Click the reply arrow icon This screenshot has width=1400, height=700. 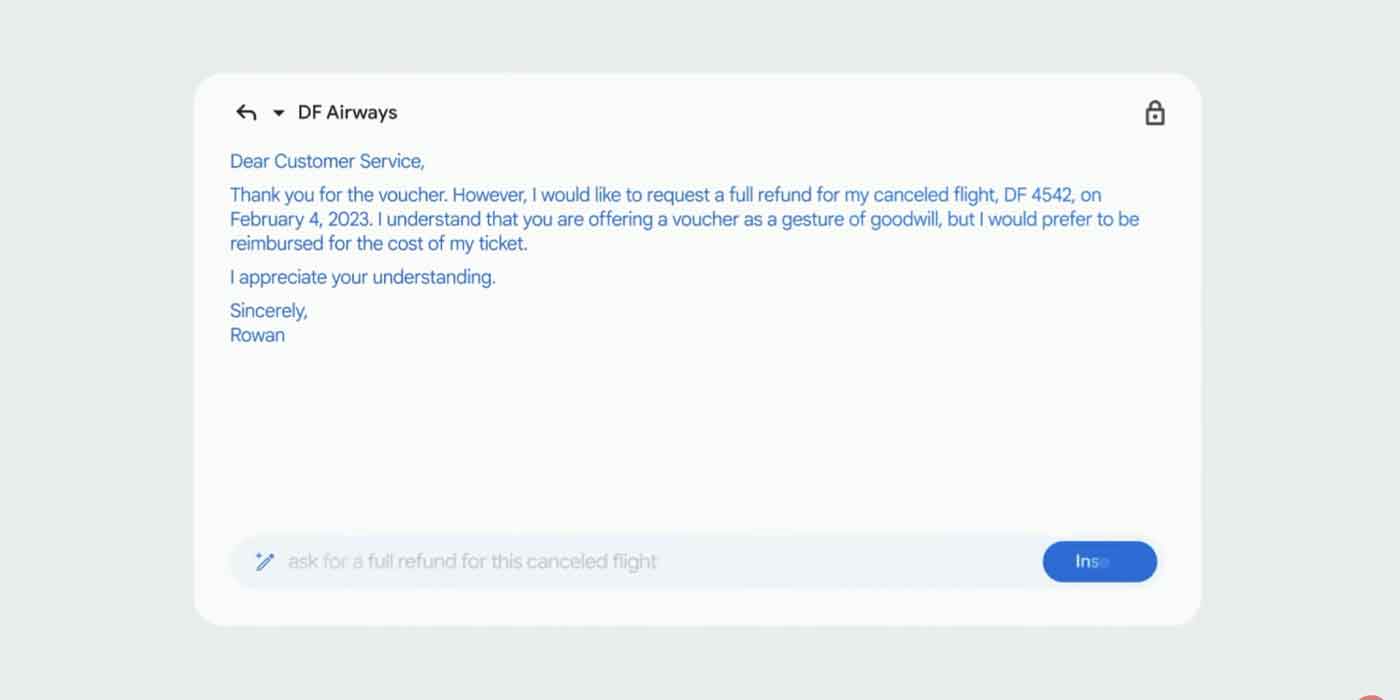tap(246, 113)
